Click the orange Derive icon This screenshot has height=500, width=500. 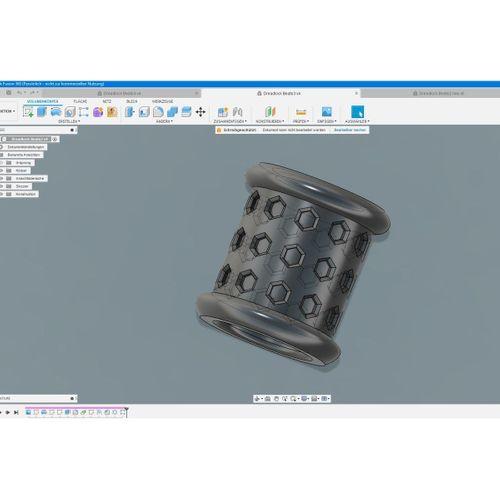(x=112, y=112)
